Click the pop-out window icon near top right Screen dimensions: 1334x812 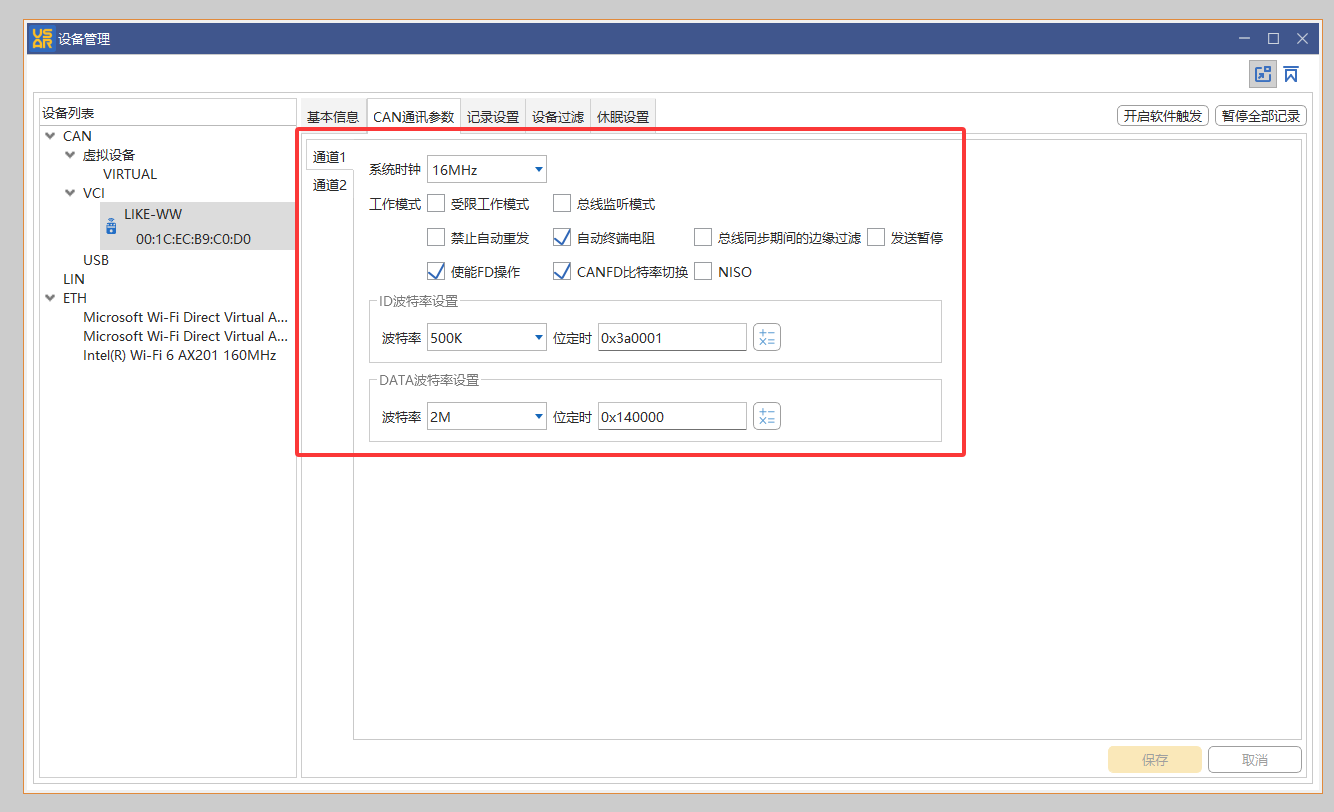pos(1263,73)
